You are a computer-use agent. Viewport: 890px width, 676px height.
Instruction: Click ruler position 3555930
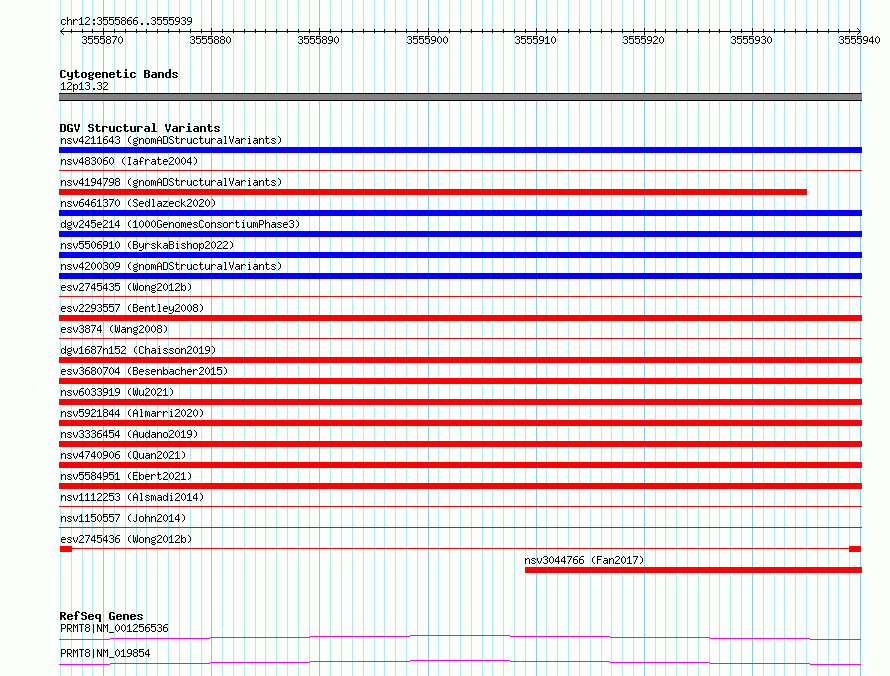(752, 40)
